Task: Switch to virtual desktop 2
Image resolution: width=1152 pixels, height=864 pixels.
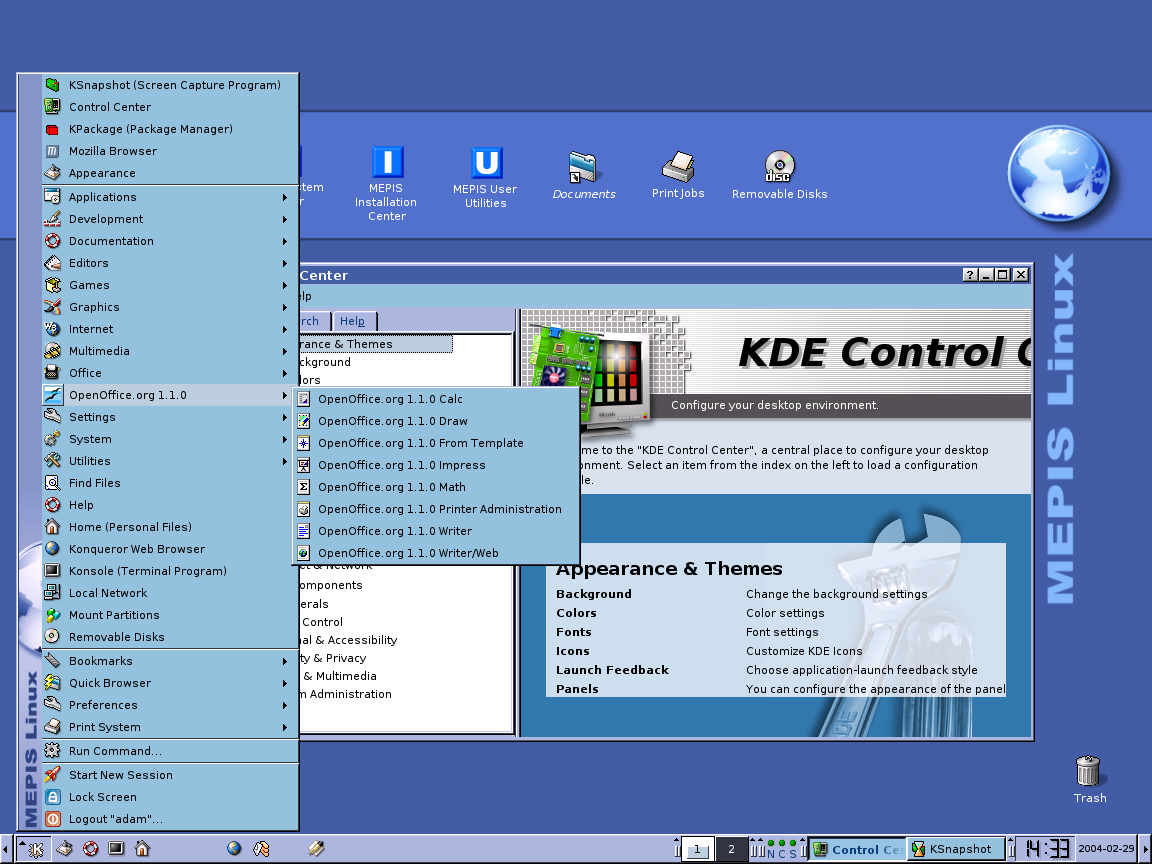Action: (731, 849)
